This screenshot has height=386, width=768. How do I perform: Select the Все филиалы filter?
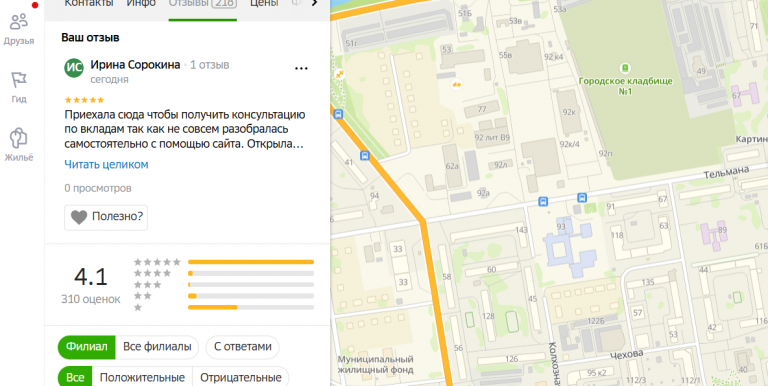point(157,347)
